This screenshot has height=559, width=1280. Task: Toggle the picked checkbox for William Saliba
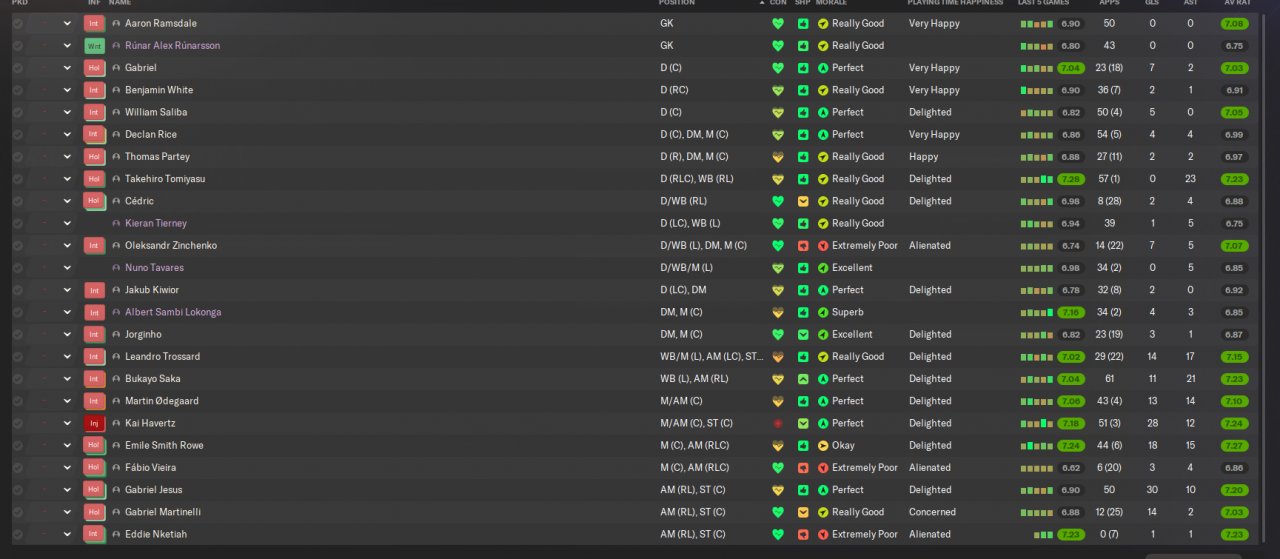(x=17, y=112)
